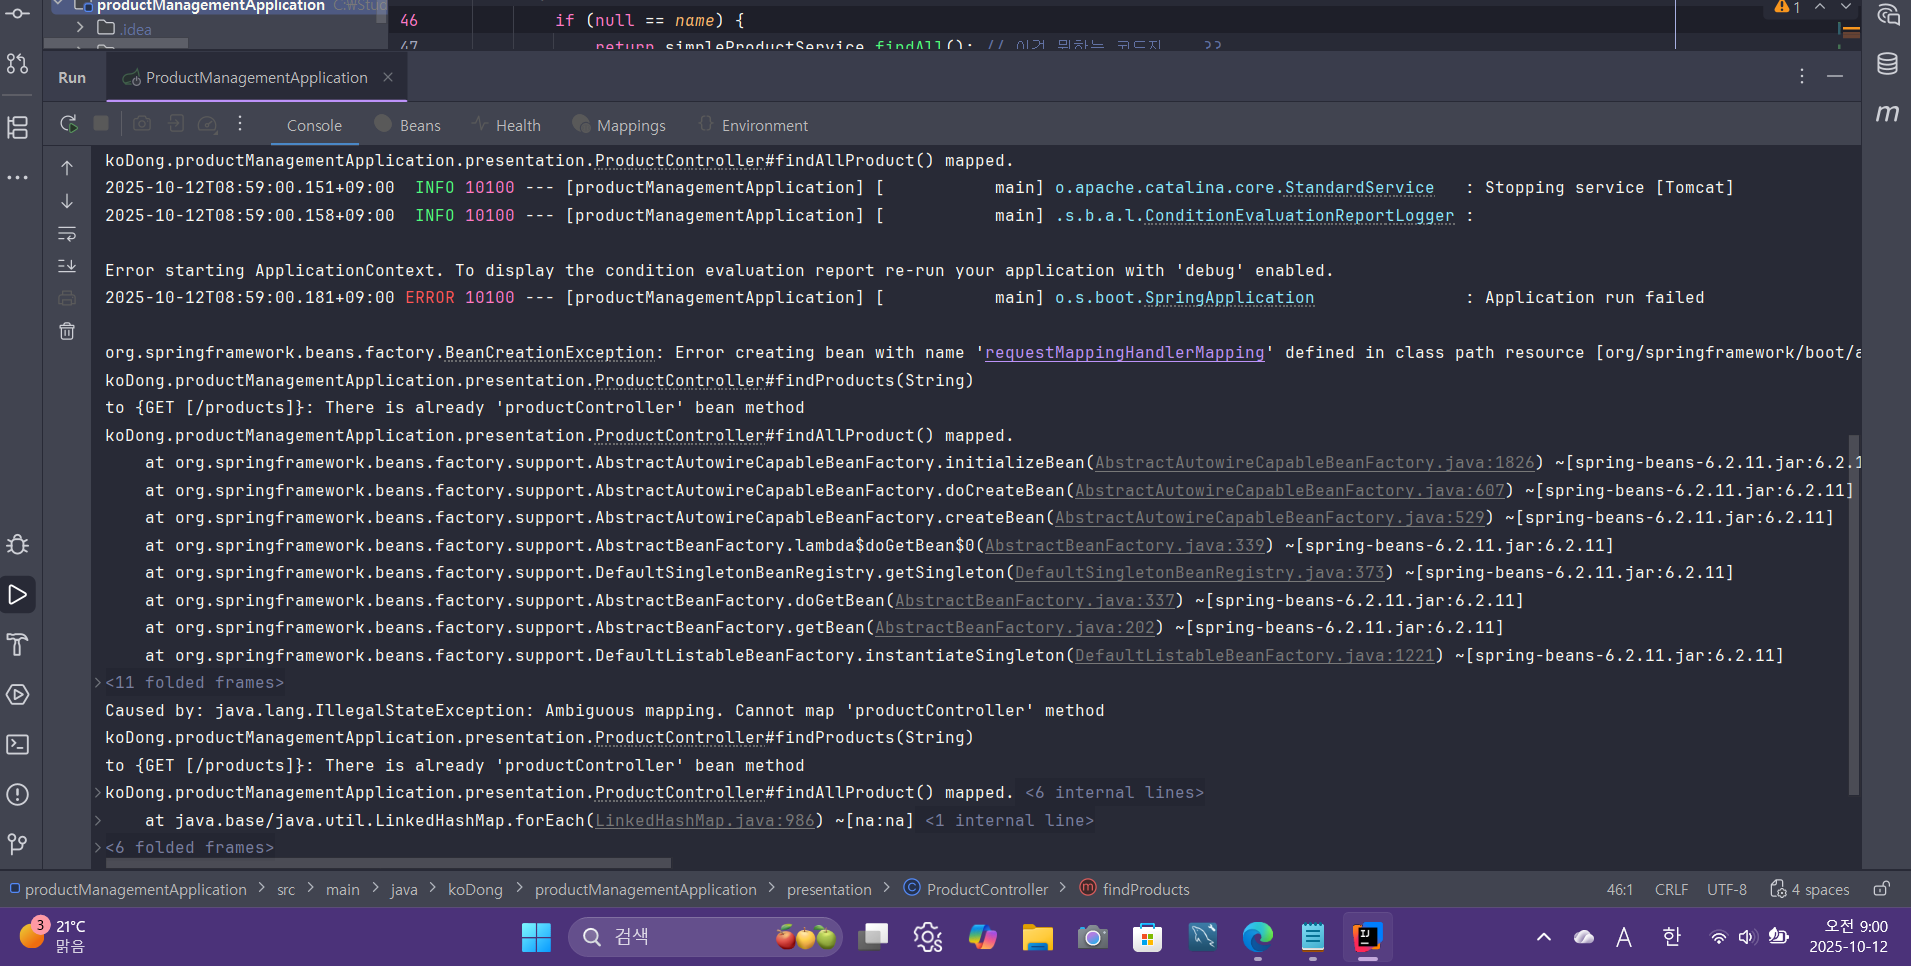Toggle scroll to end of console

[67, 266]
